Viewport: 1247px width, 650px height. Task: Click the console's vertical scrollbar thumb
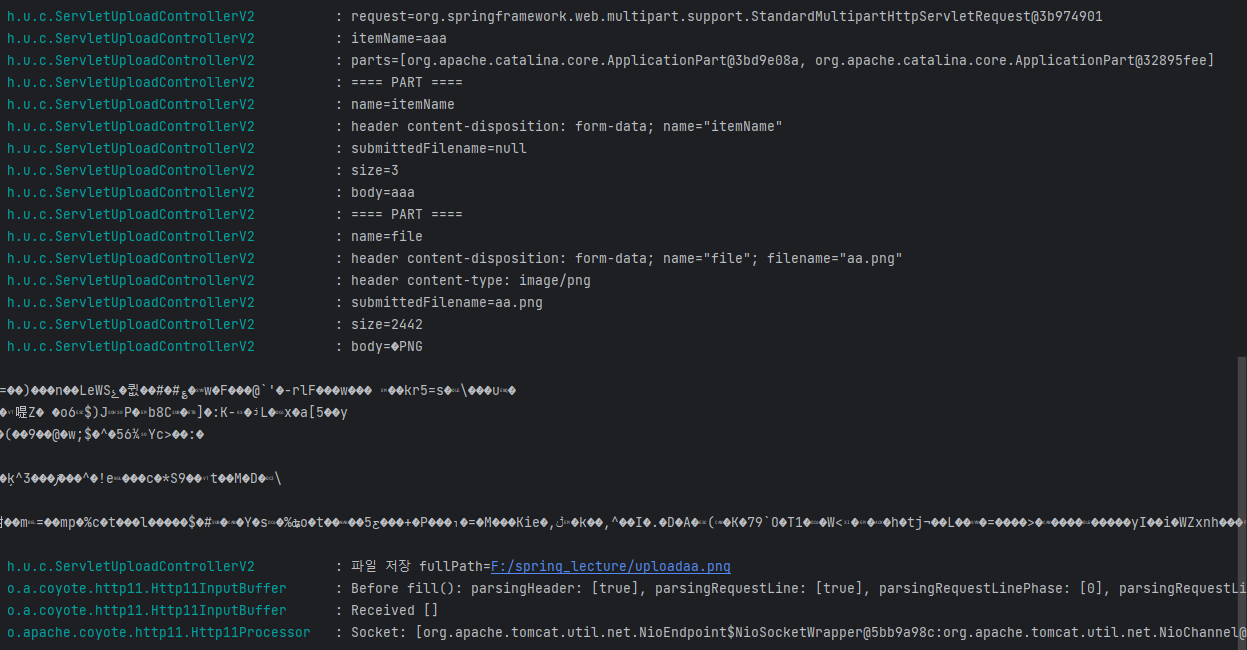(1242, 503)
